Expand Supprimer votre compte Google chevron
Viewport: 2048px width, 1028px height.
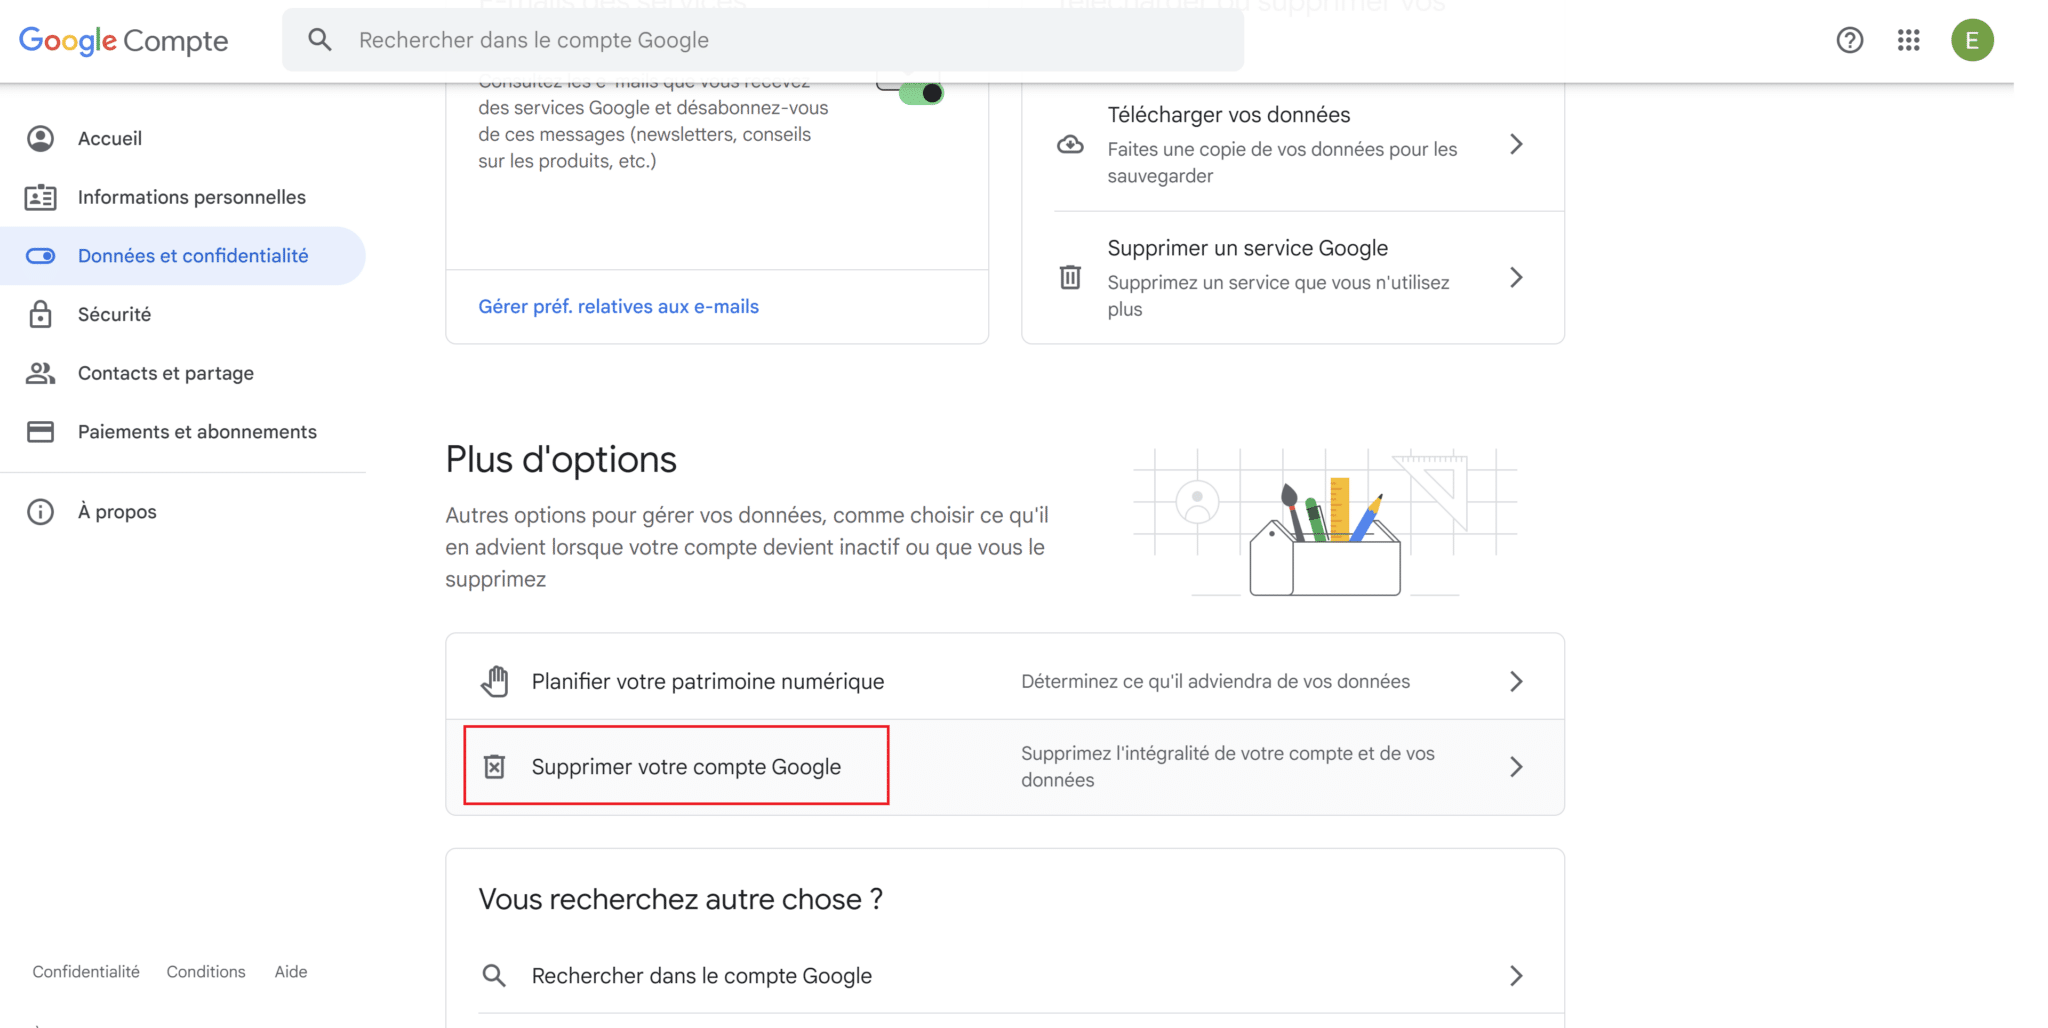tap(1516, 766)
